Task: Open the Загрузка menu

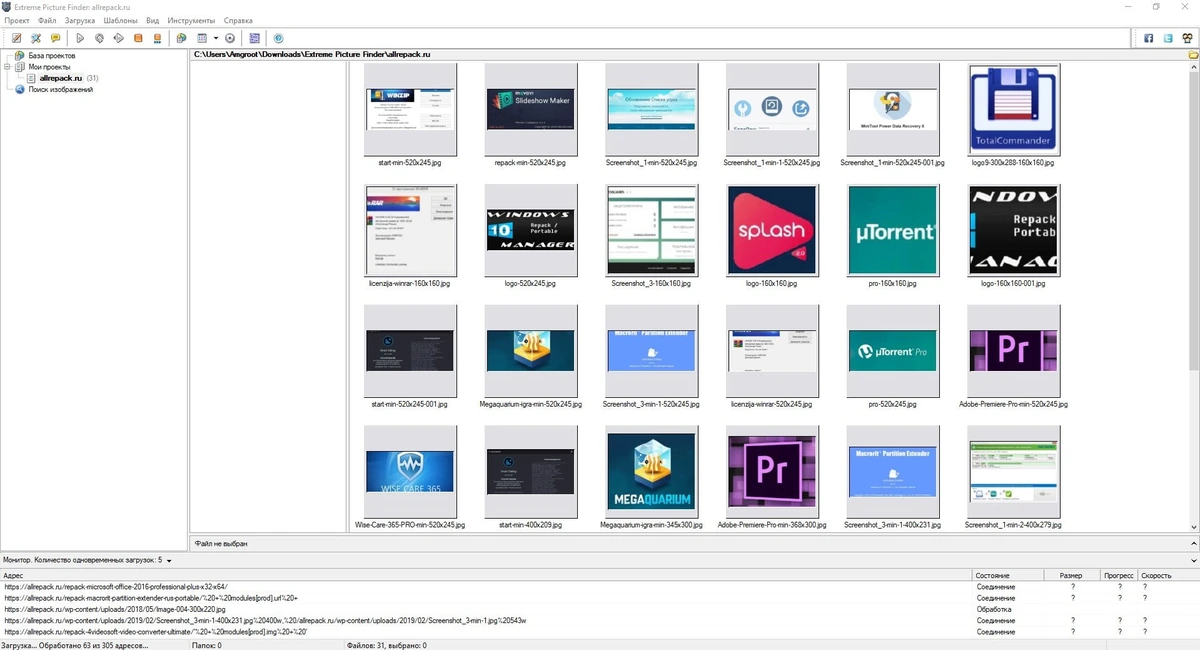Action: [x=80, y=20]
